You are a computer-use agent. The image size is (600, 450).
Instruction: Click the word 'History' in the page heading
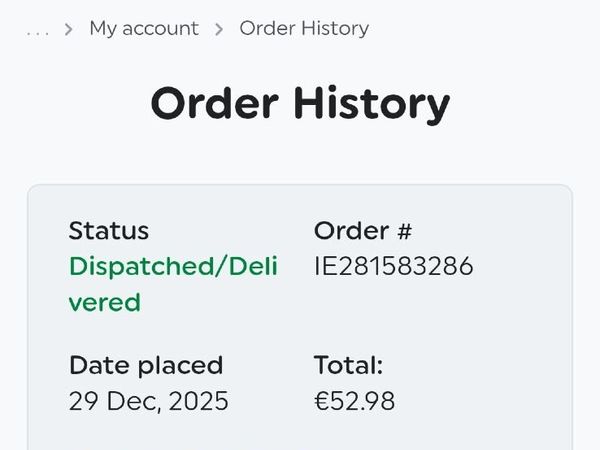point(376,103)
